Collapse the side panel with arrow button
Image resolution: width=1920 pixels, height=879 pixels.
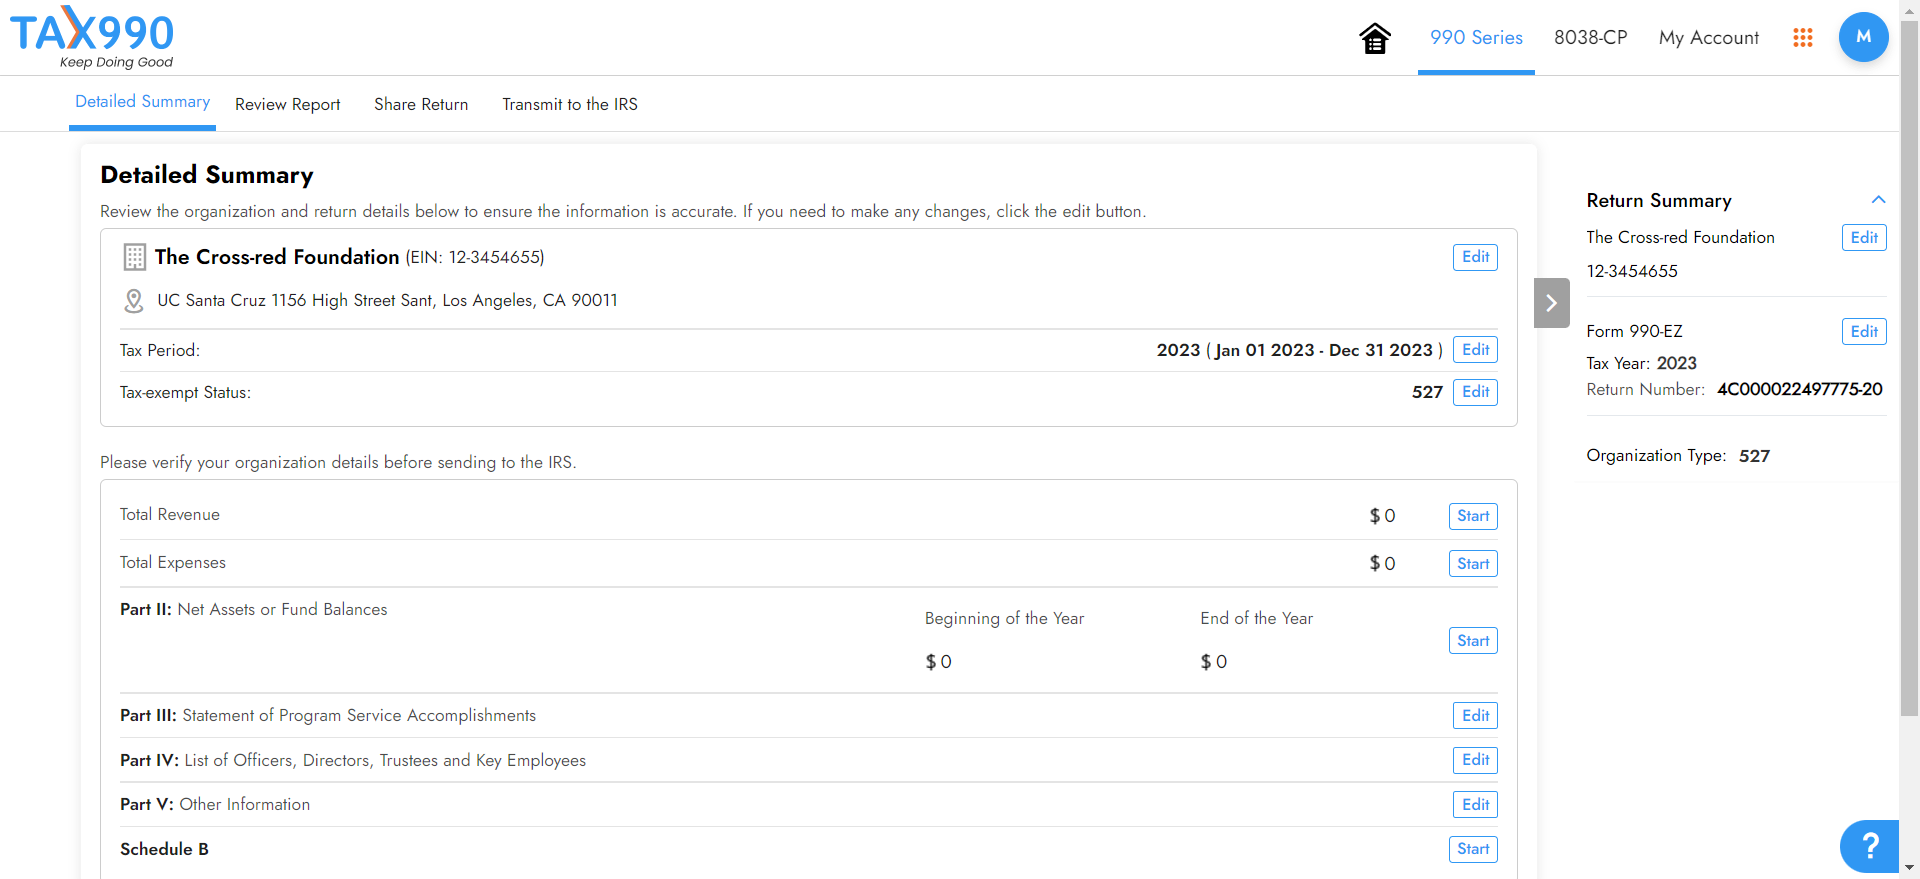1551,303
